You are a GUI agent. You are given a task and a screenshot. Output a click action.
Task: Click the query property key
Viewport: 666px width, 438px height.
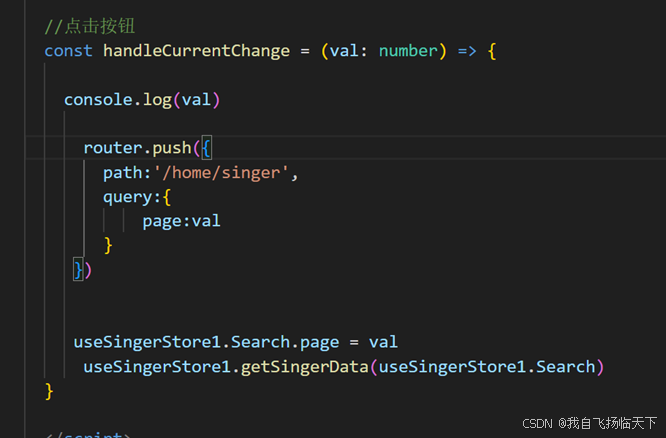coord(127,198)
